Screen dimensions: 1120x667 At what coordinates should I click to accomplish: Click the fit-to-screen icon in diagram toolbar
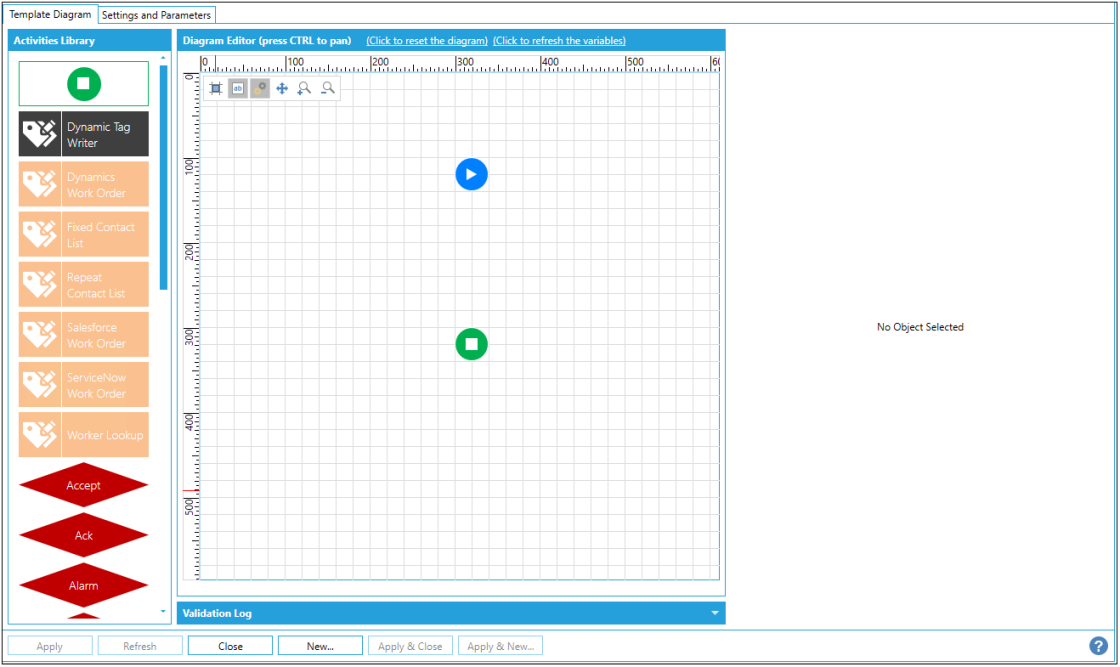[x=215, y=88]
